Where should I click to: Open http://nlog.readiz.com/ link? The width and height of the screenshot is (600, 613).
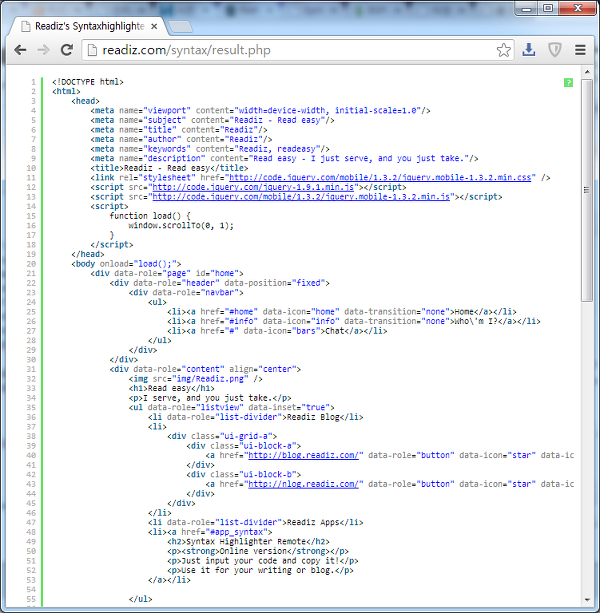click(303, 484)
